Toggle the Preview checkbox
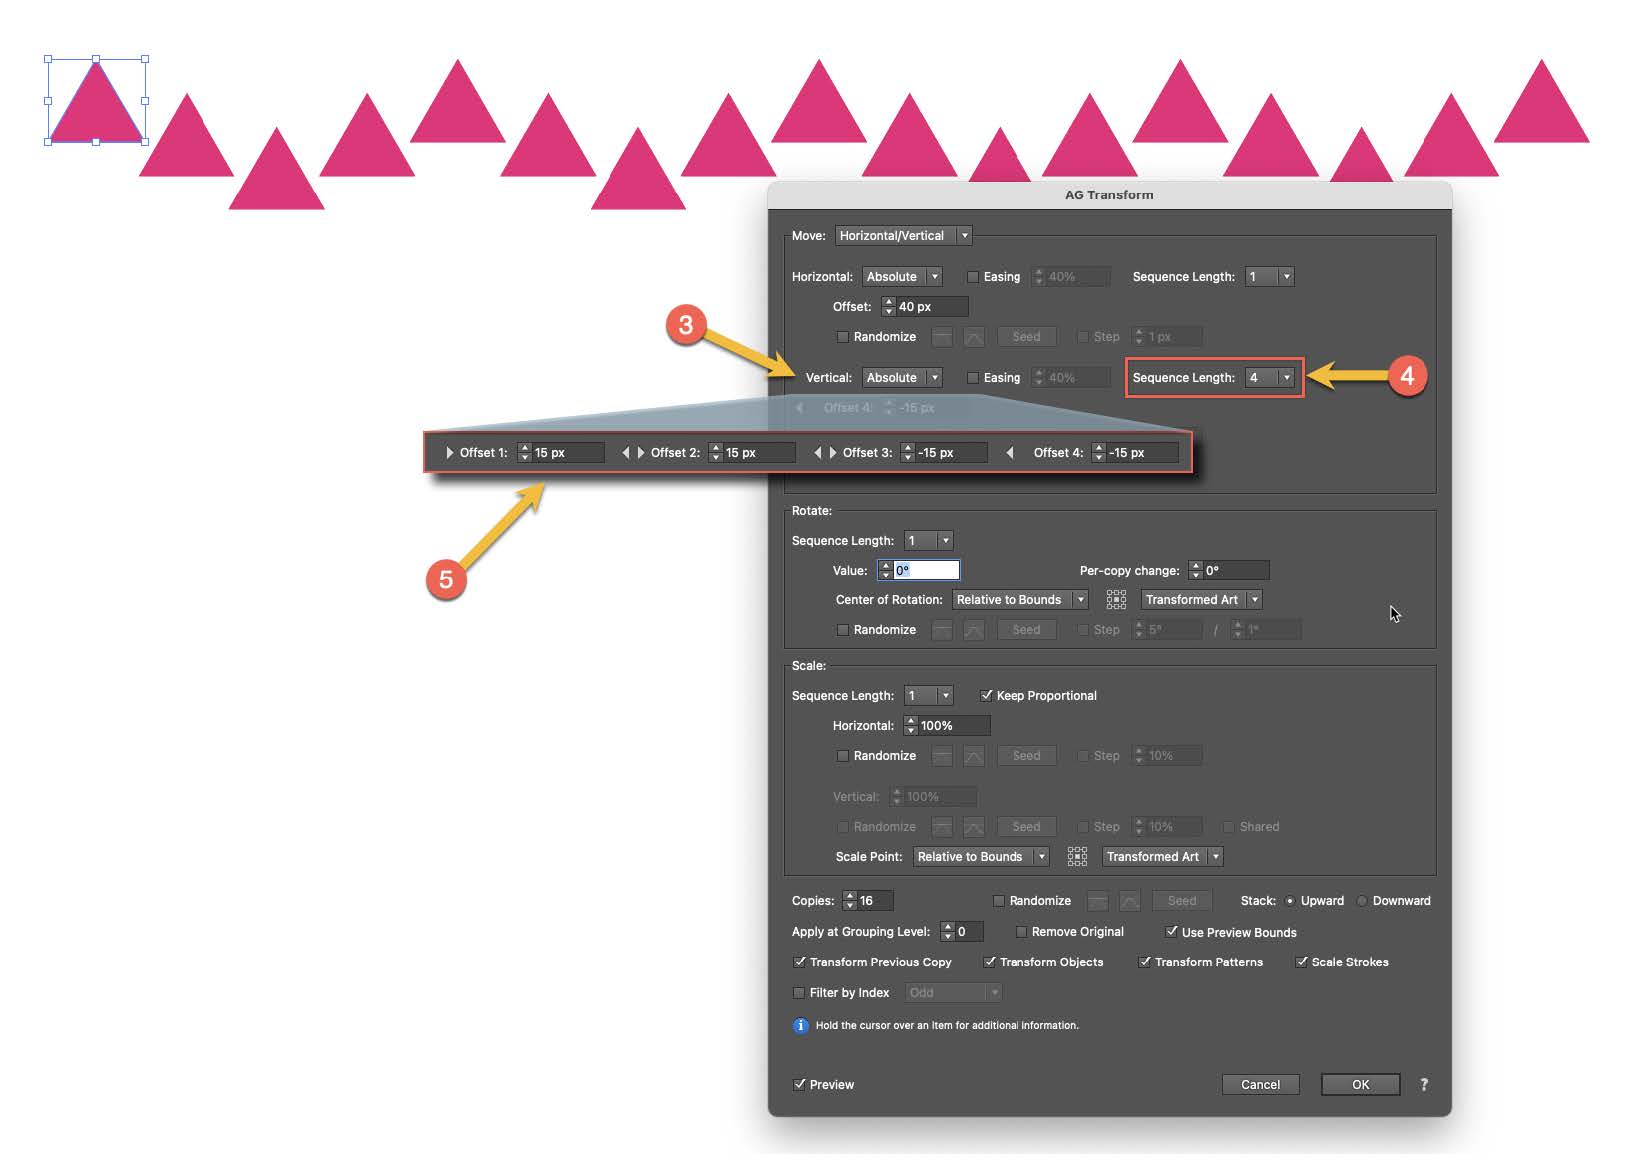Image resolution: width=1626 pixels, height=1154 pixels. coord(799,1085)
